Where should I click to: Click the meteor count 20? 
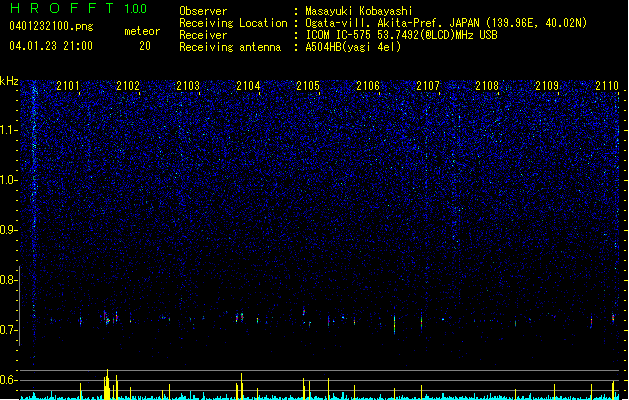tap(145, 46)
